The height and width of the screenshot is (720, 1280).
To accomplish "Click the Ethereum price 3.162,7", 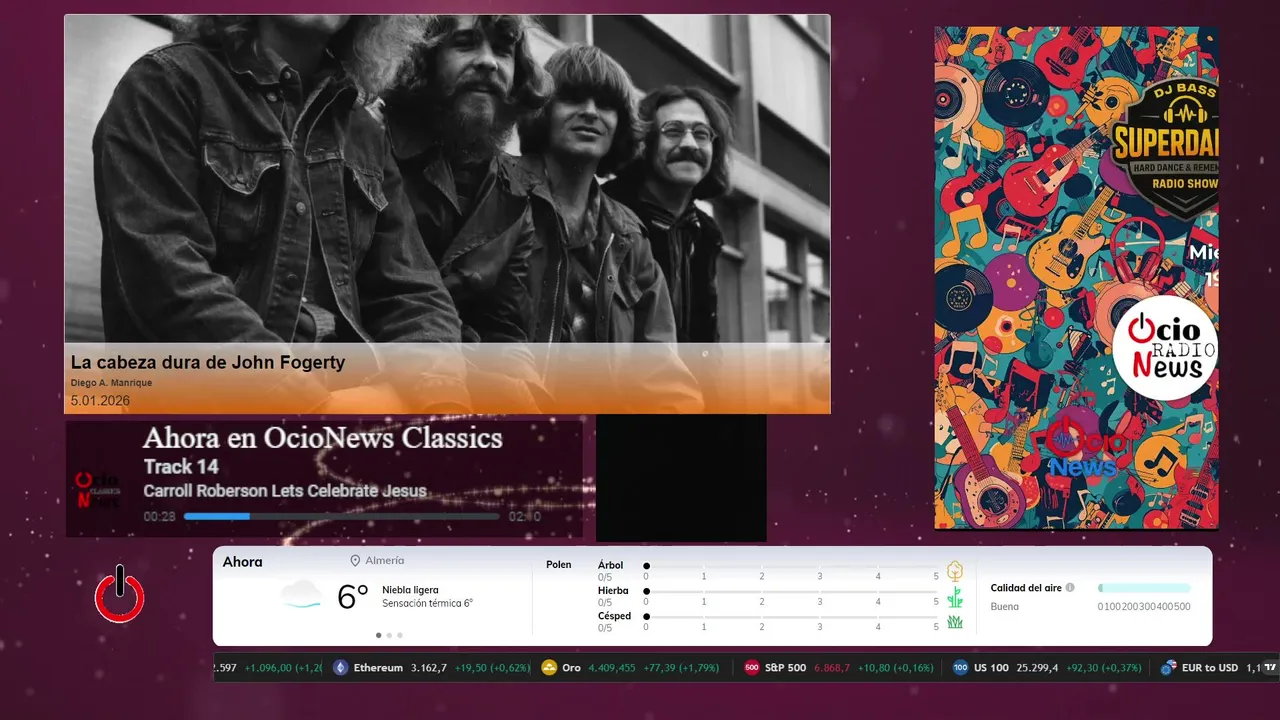I will click(x=429, y=668).
